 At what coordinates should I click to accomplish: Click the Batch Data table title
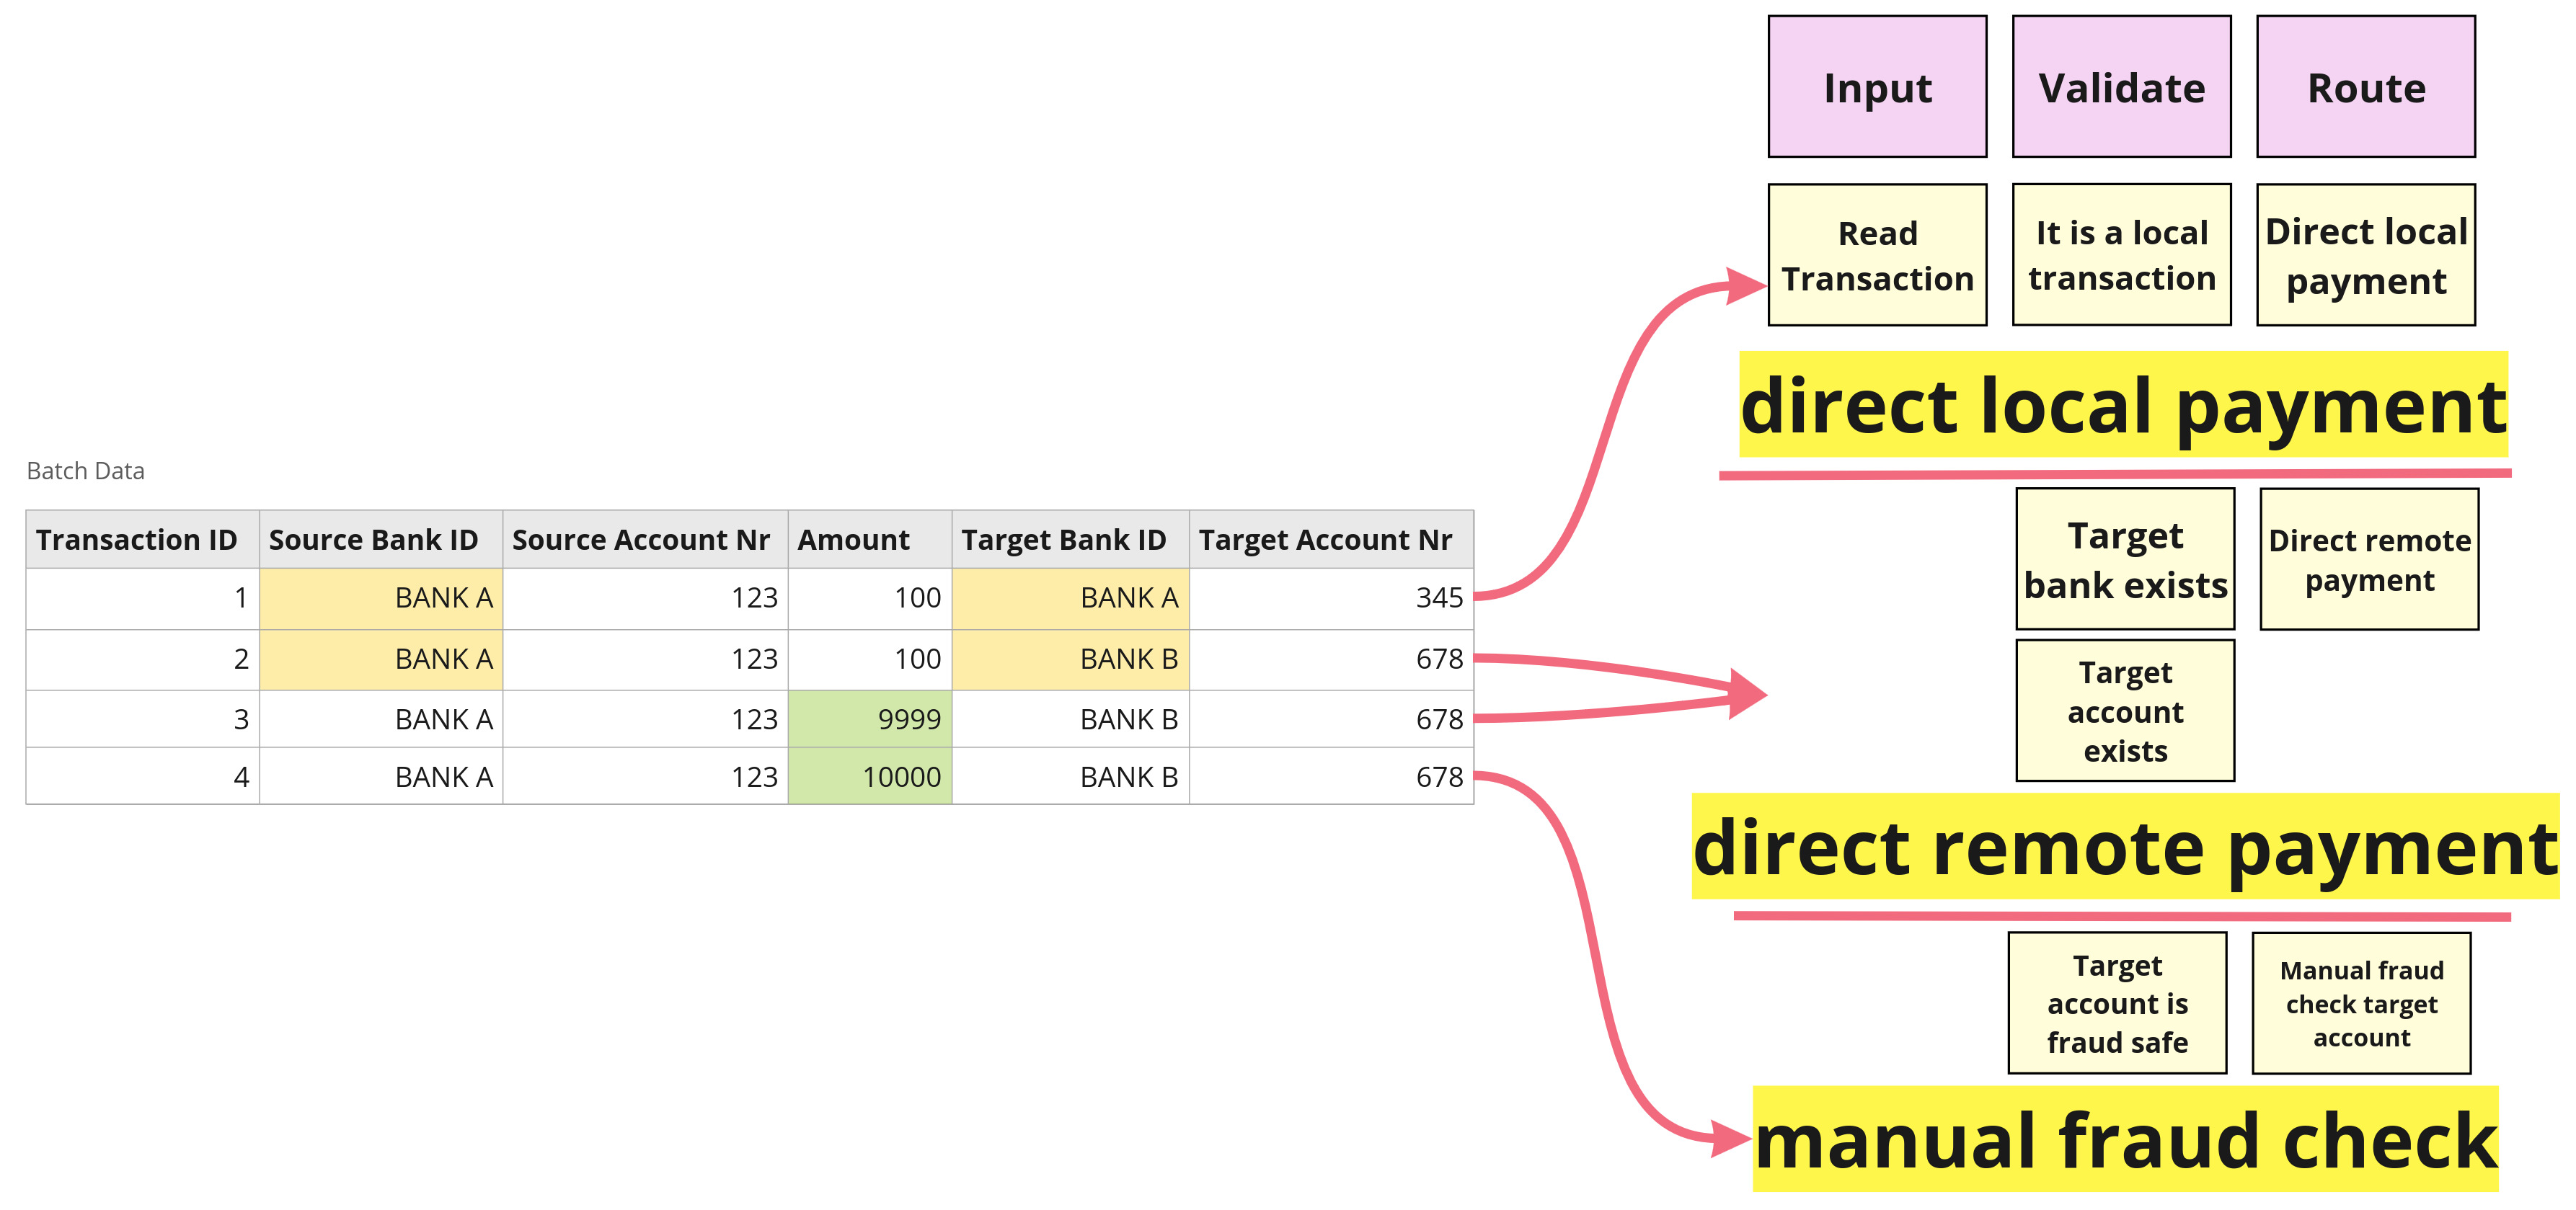85,471
